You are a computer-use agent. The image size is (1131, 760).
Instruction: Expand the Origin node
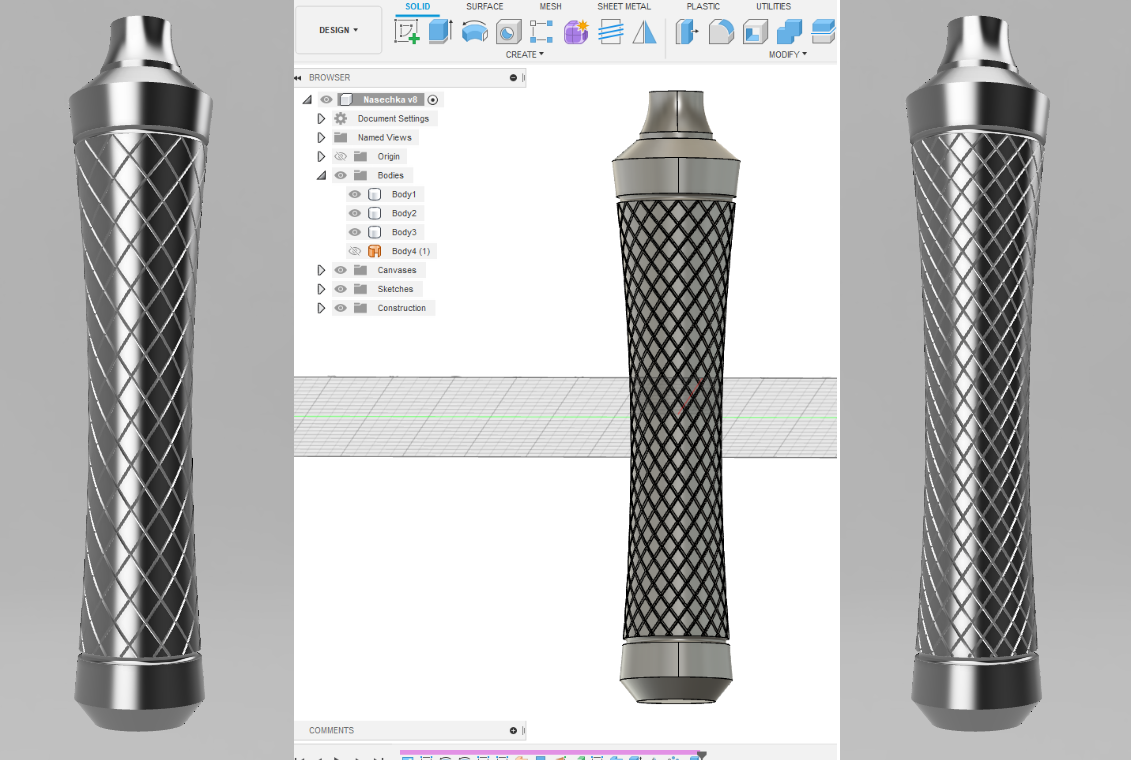(x=321, y=156)
